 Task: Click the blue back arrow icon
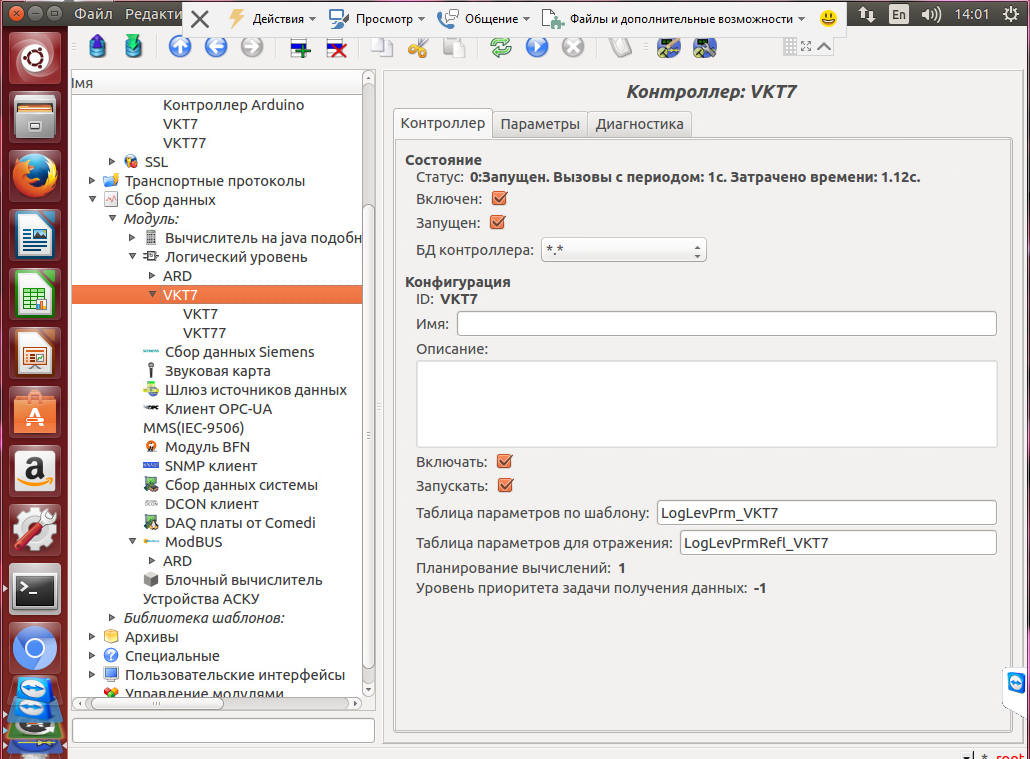[216, 46]
